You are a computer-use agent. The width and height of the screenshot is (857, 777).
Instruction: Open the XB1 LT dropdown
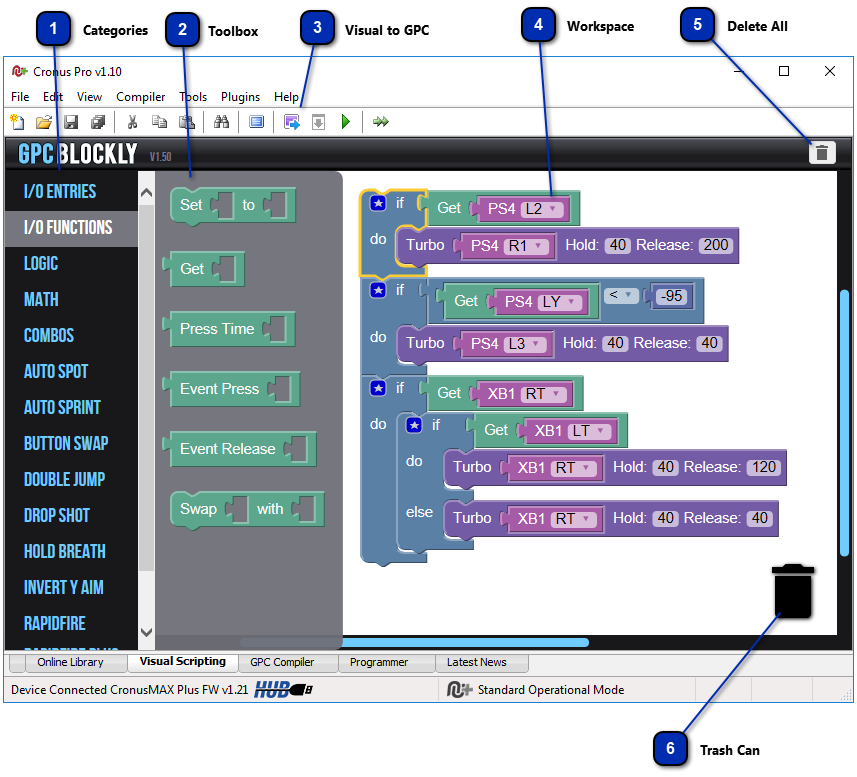[589, 431]
